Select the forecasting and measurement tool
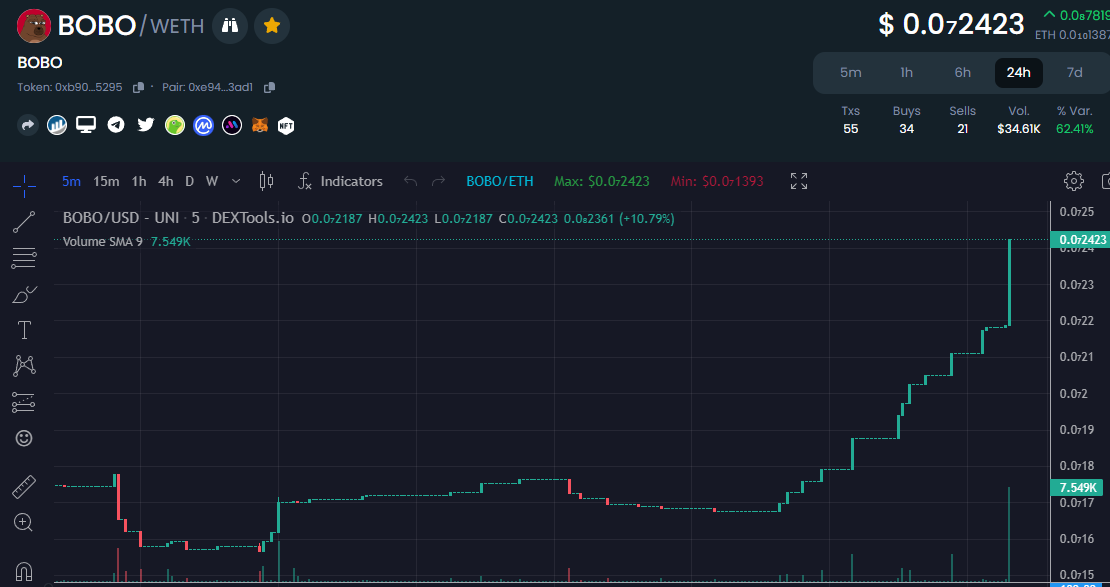This screenshot has height=587, width=1110. (24, 403)
